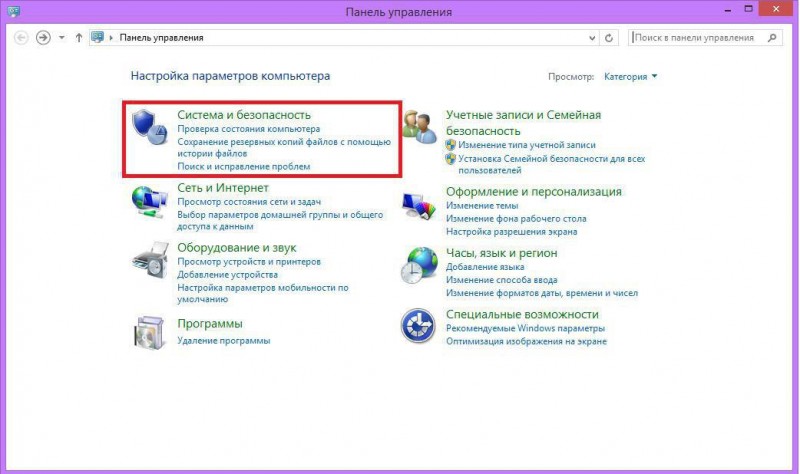Click Просмотр устройств и принтеров
Image resolution: width=800 pixels, height=474 pixels.
coord(249,262)
